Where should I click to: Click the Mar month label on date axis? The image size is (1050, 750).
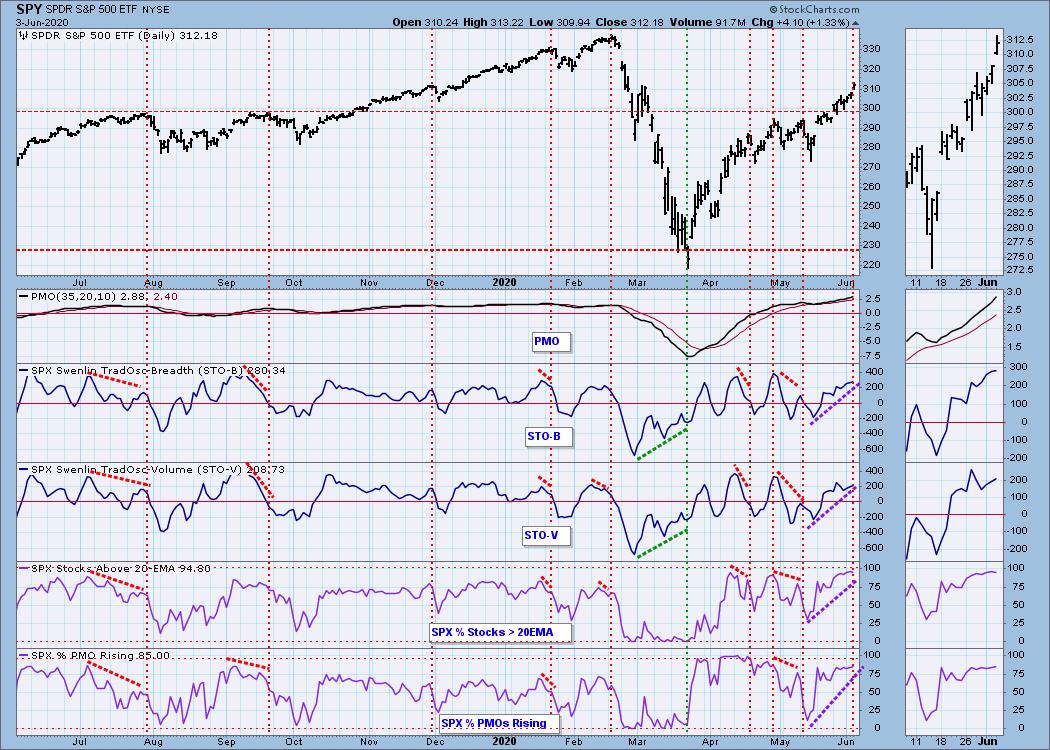coord(638,282)
